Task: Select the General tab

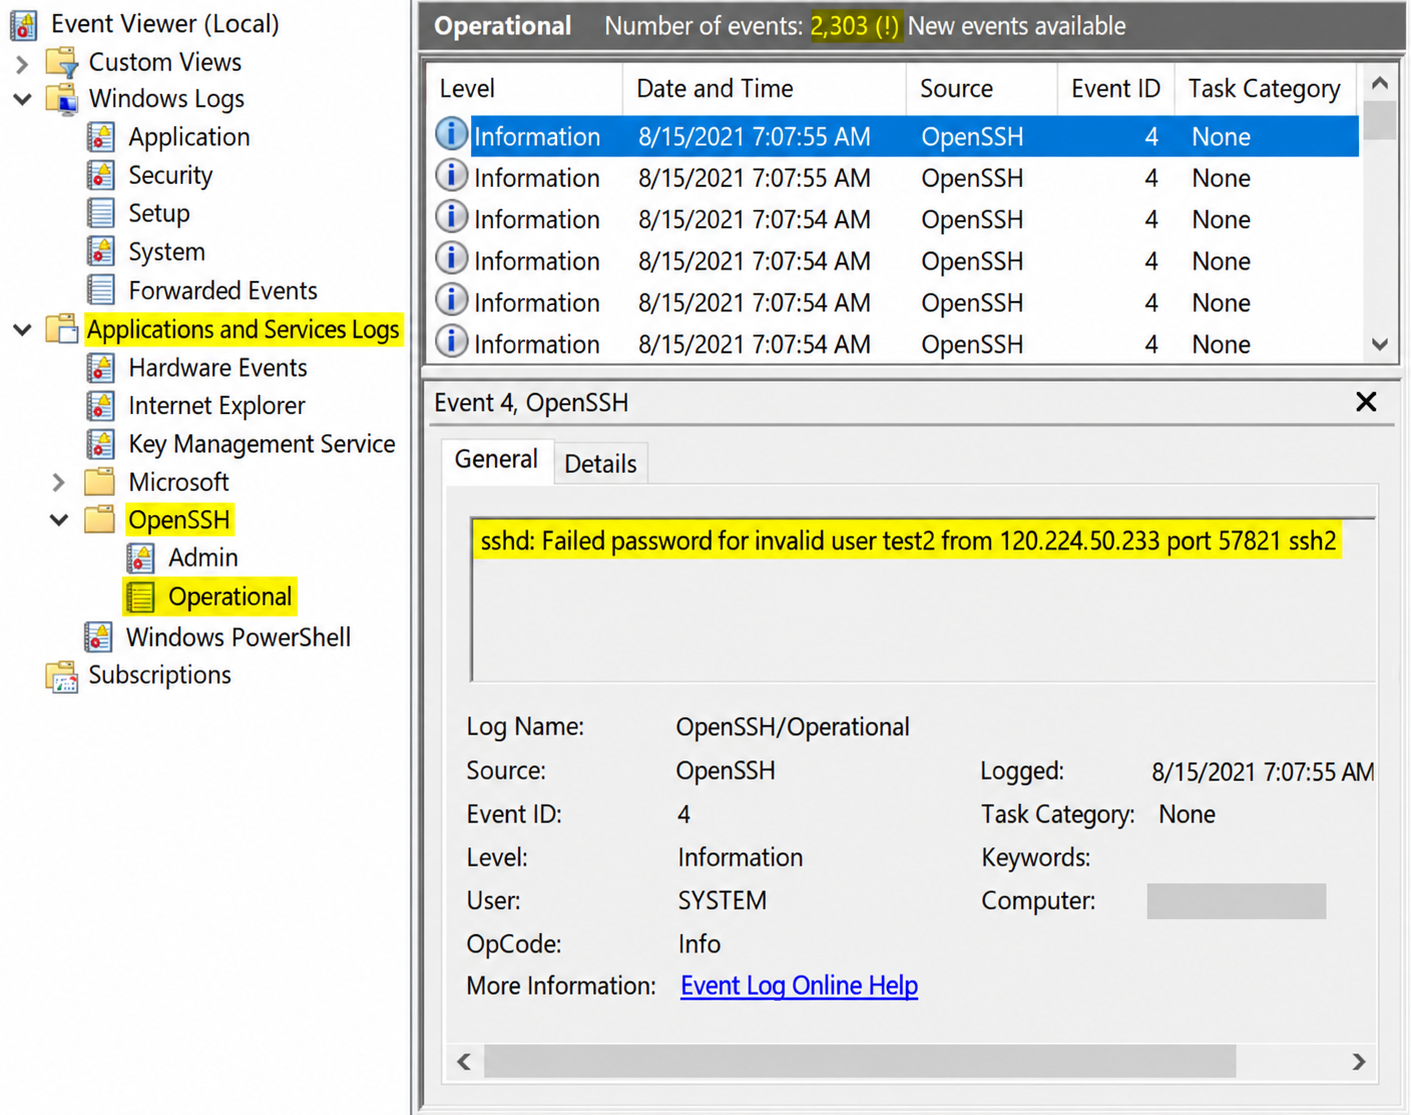Action: [496, 460]
